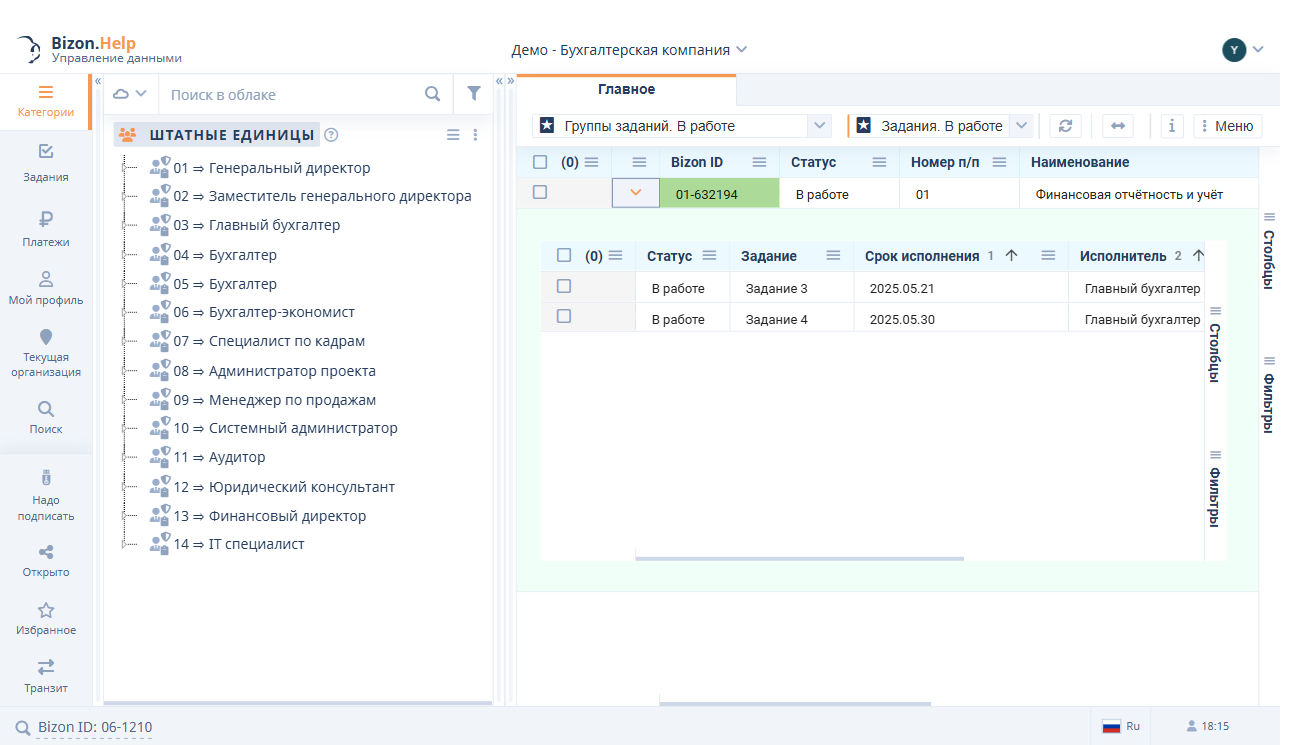Click the search magnifier in cloud search
Image resolution: width=1305 pixels, height=745 pixels.
[x=432, y=94]
